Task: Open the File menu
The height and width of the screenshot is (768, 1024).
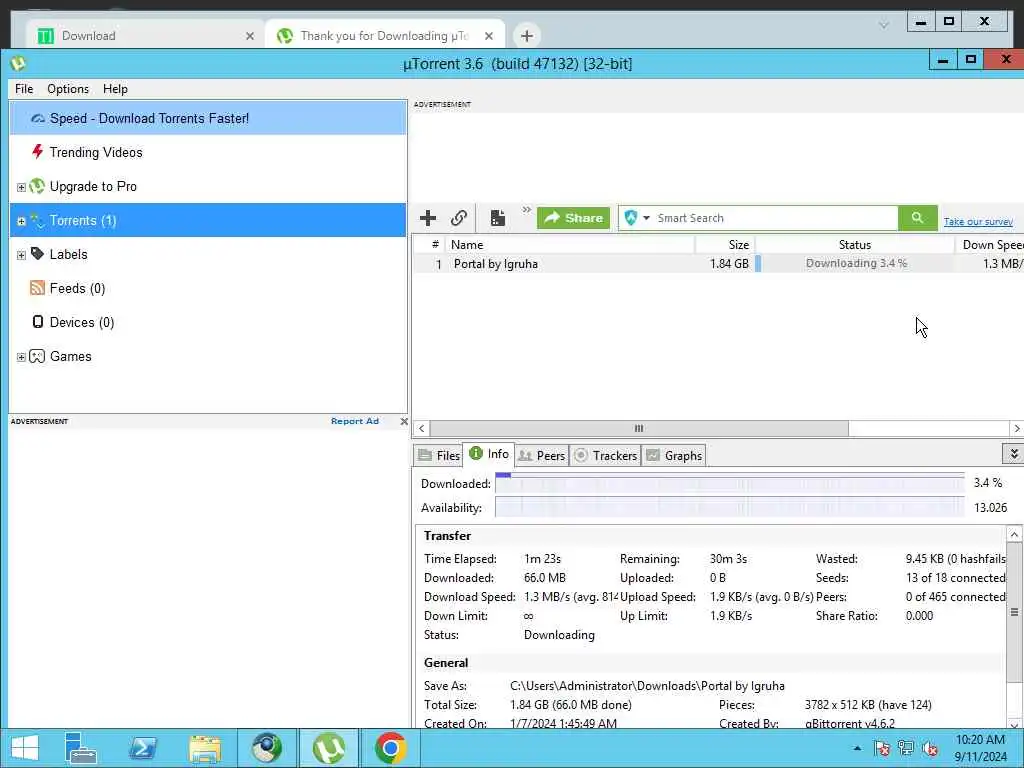Action: [24, 89]
